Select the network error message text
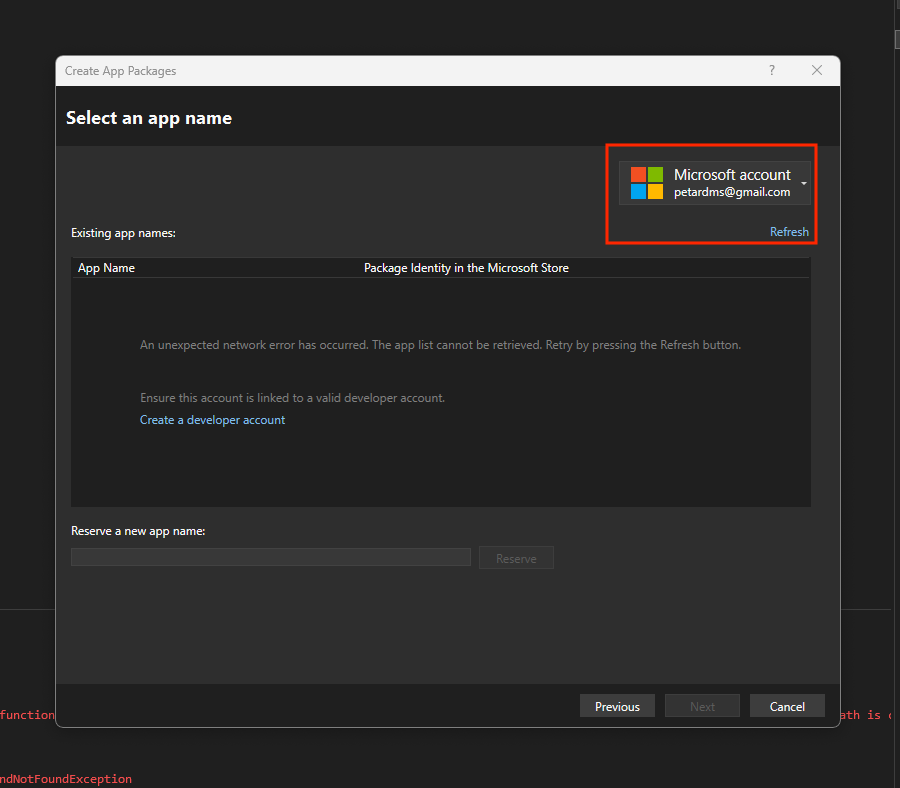 (x=440, y=344)
